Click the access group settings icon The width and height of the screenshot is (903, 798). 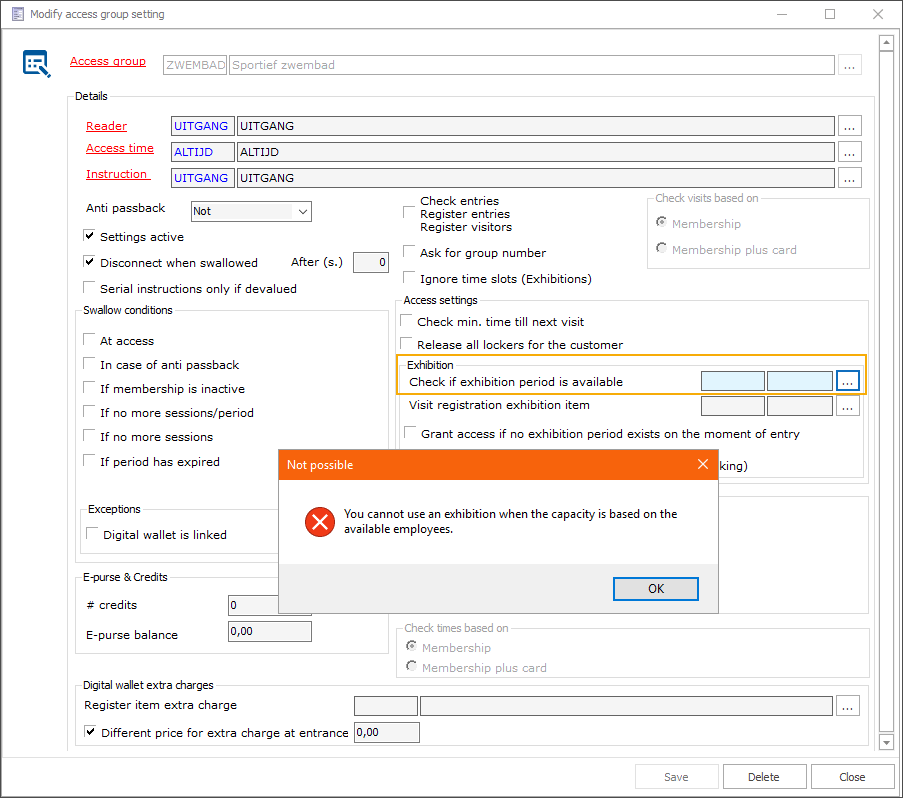point(36,65)
